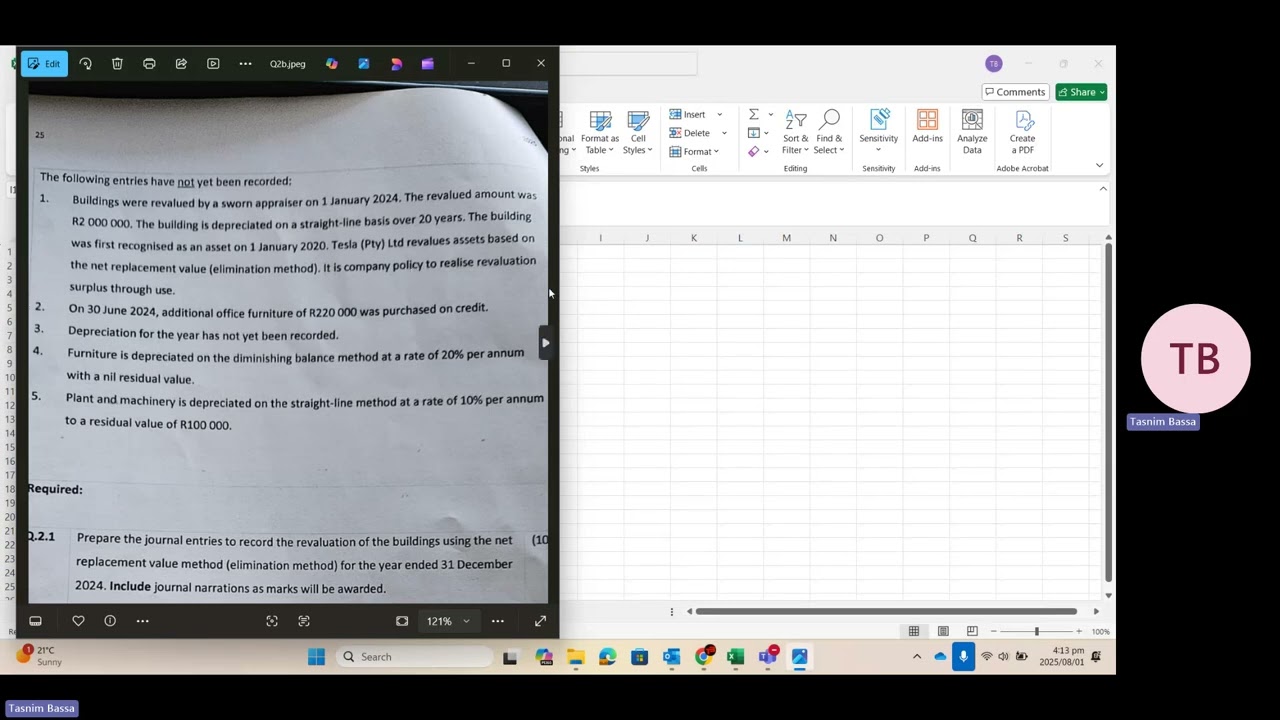Viewport: 1280px width, 720px height.
Task: Open the Comments pane in Excel
Action: (1015, 92)
